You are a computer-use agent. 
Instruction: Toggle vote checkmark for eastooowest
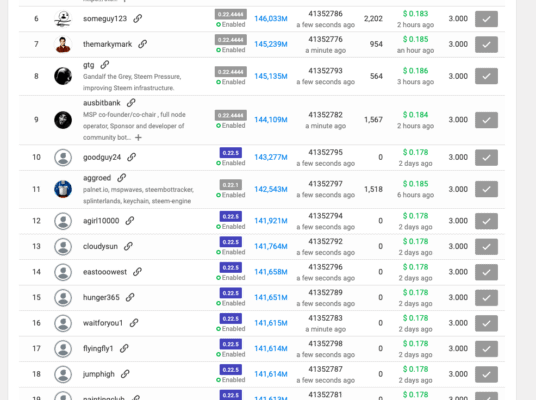pos(486,272)
